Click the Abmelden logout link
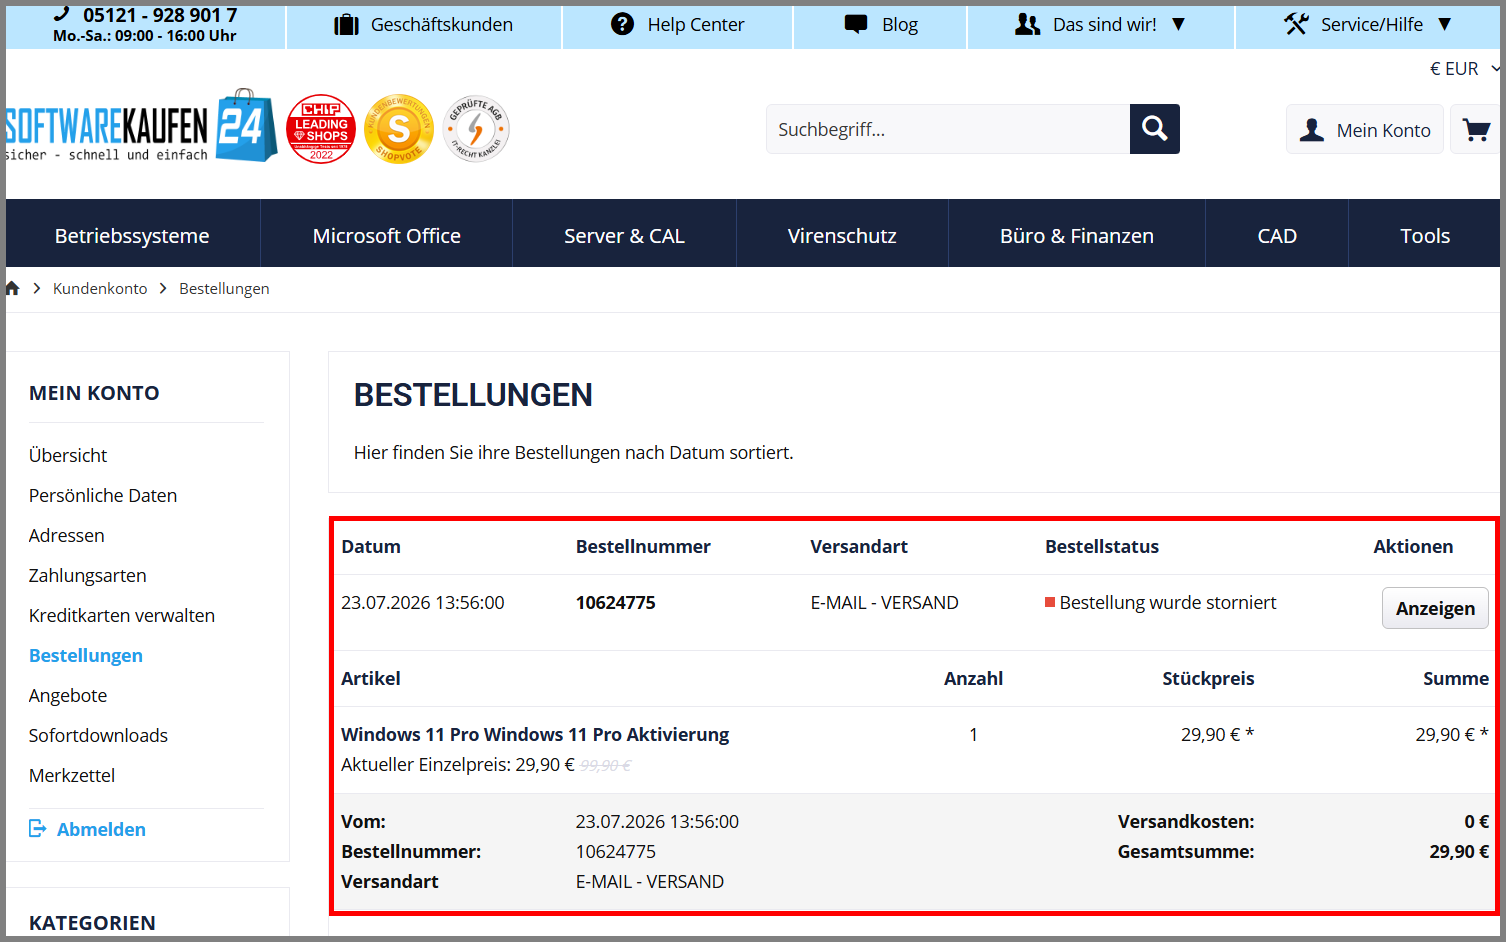Viewport: 1506px width, 942px height. pos(101,829)
